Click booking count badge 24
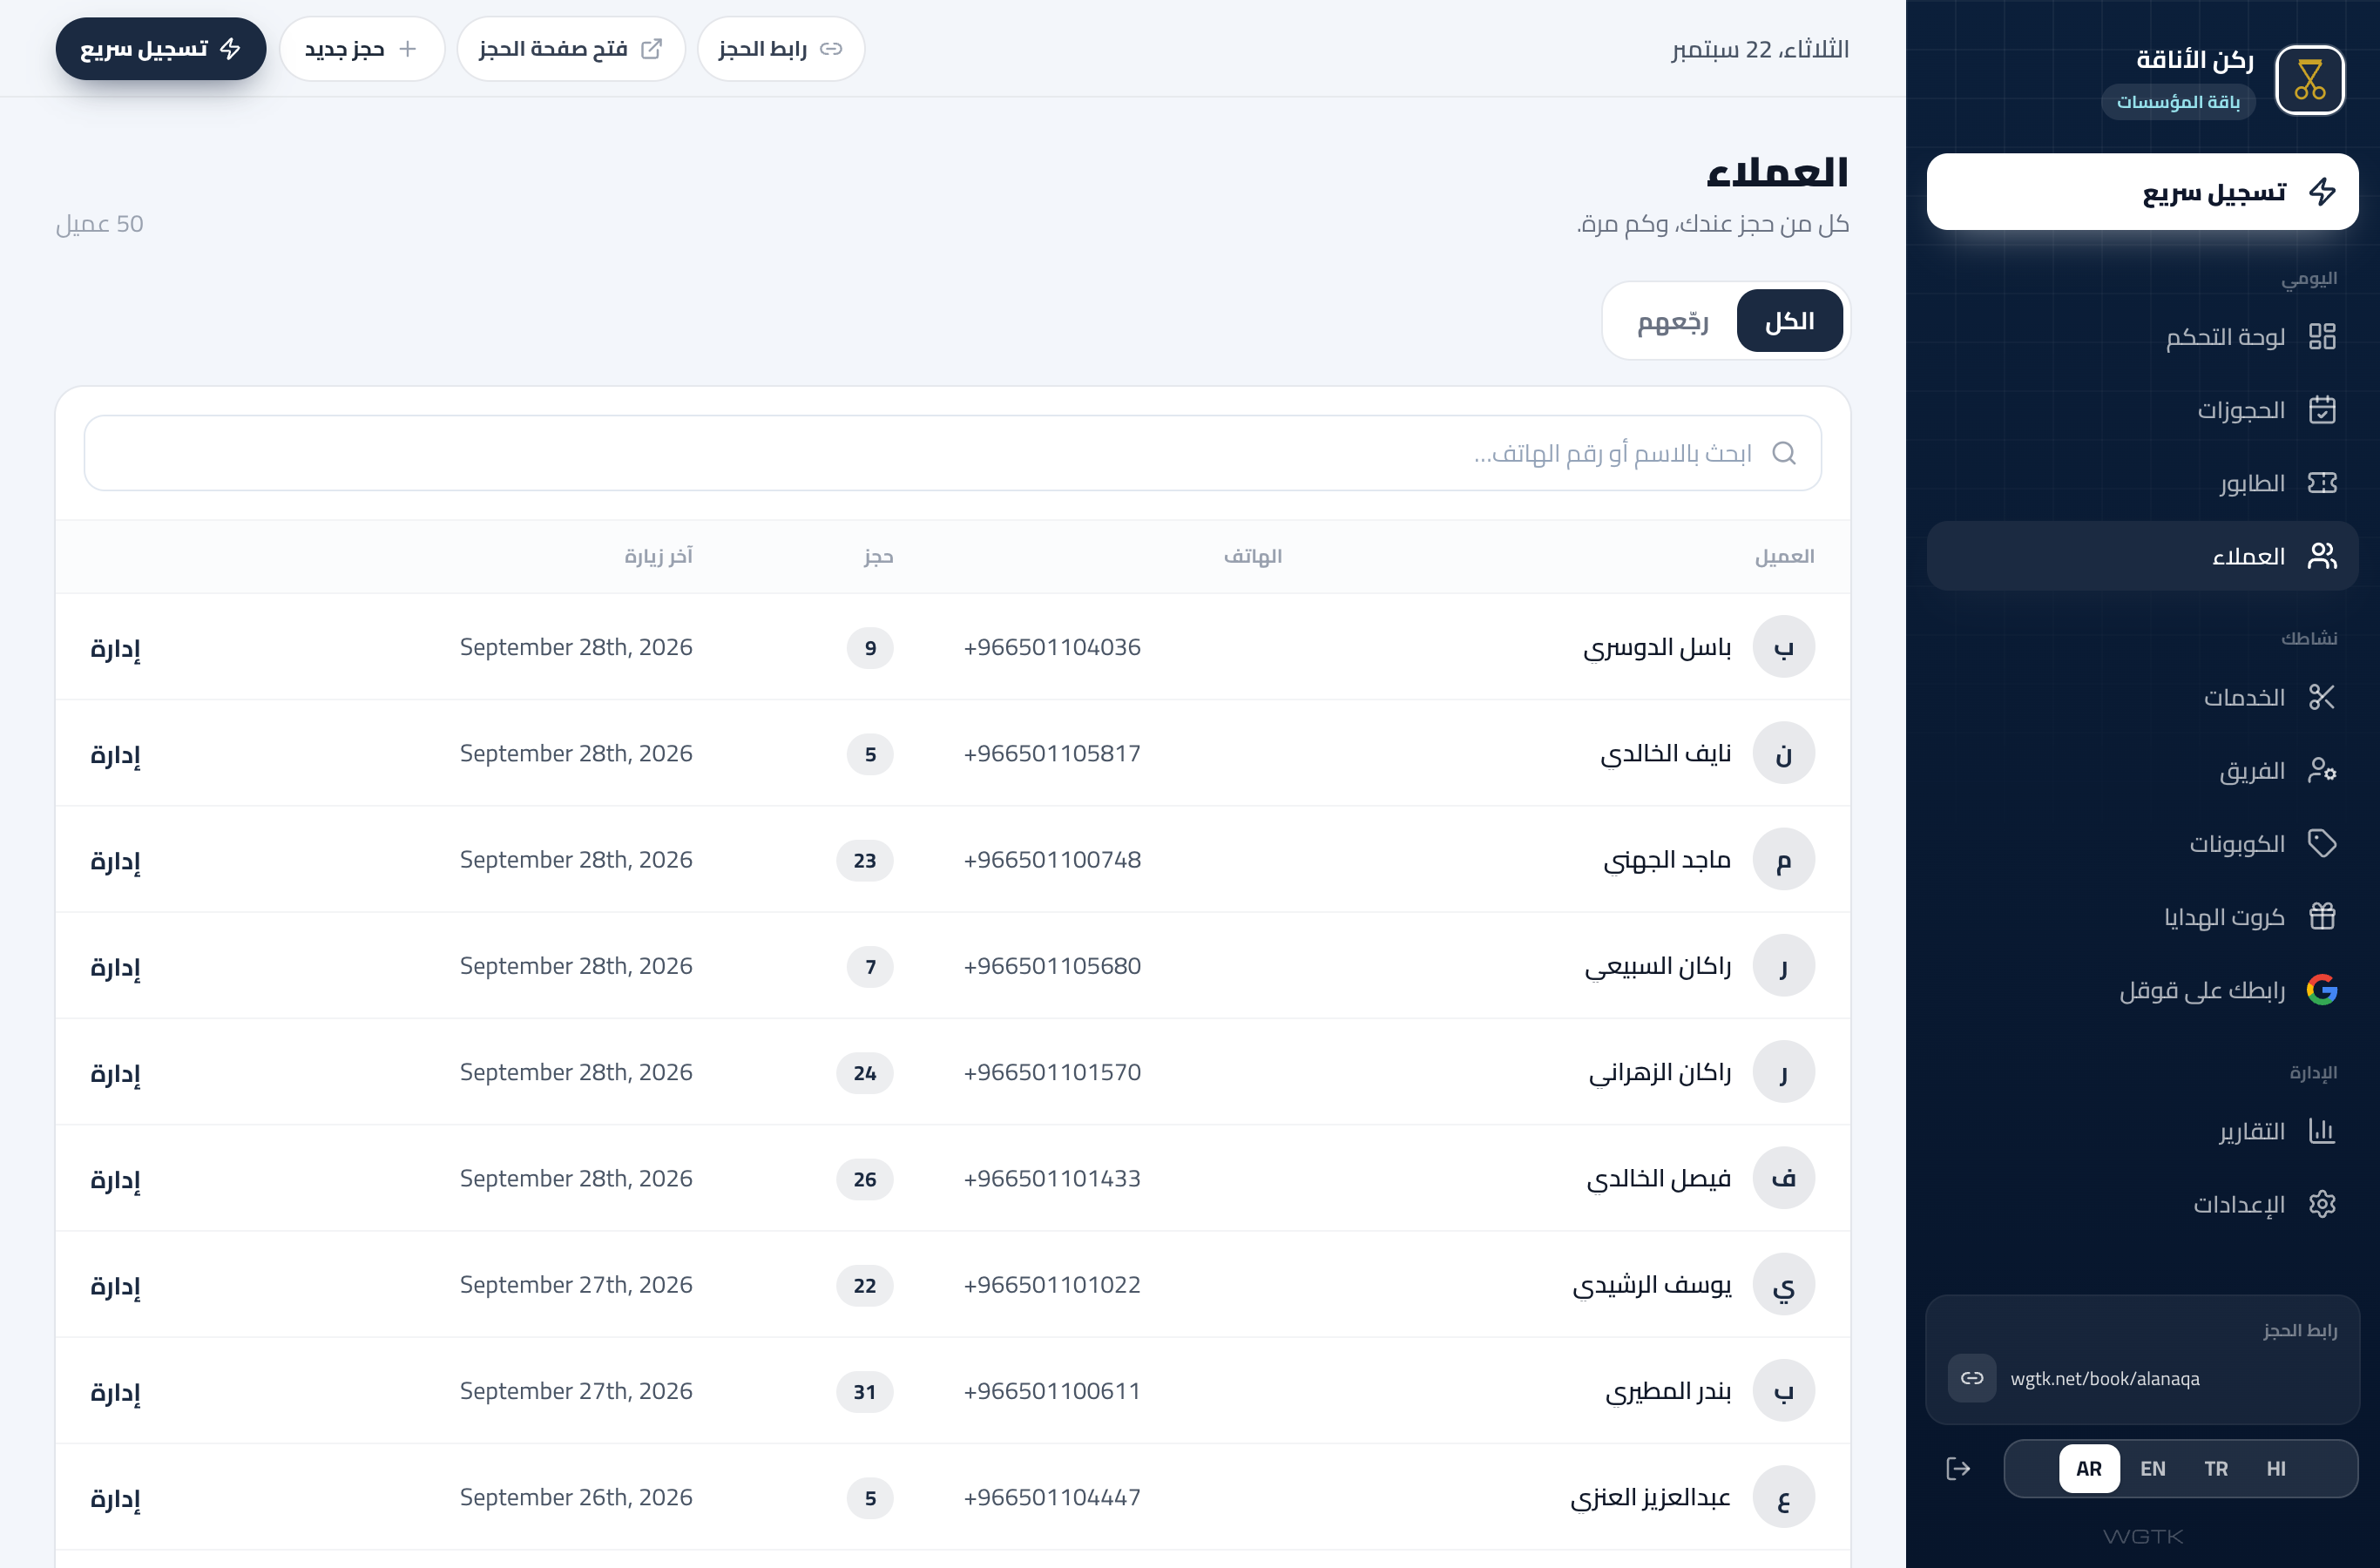The image size is (2380, 1568). click(x=864, y=1073)
